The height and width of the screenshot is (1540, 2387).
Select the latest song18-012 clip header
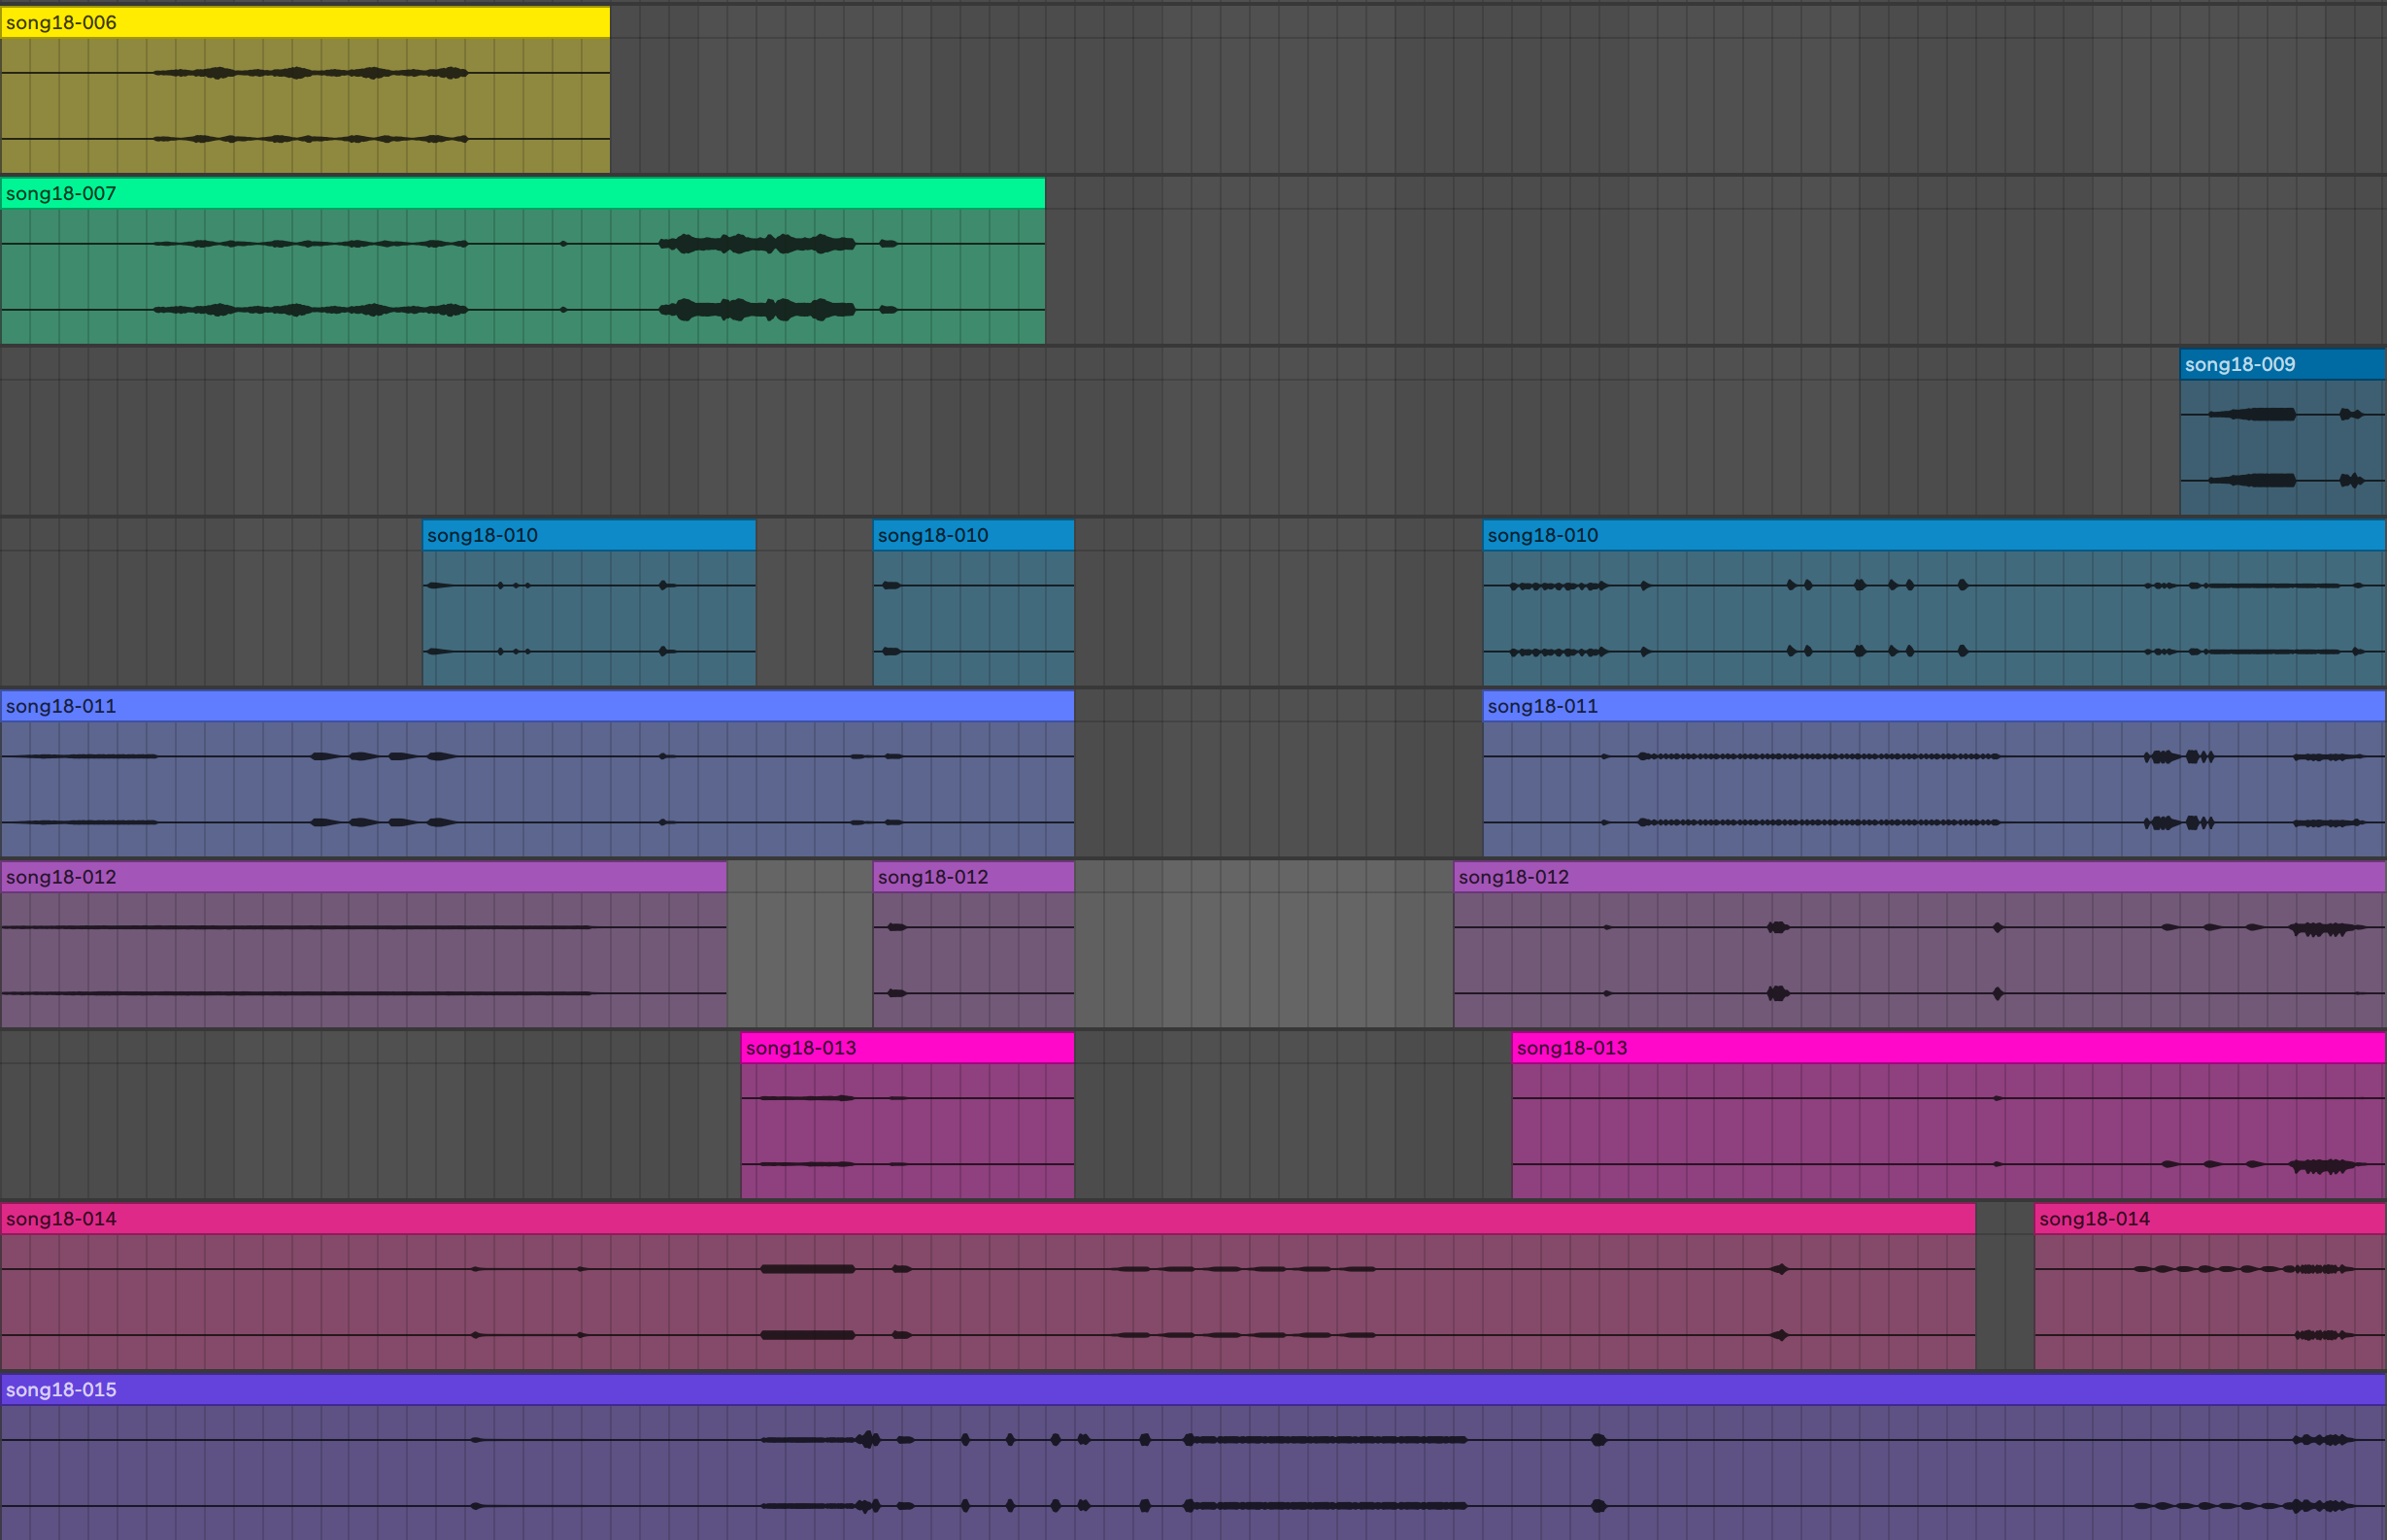tap(1920, 877)
